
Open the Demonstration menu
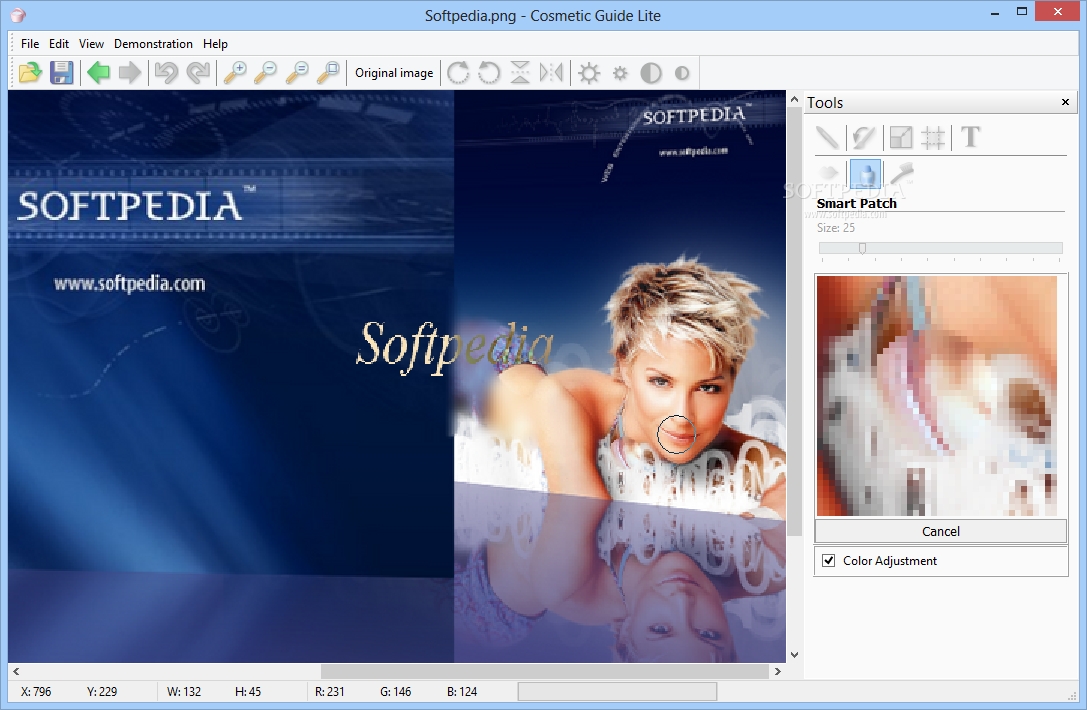pos(153,44)
